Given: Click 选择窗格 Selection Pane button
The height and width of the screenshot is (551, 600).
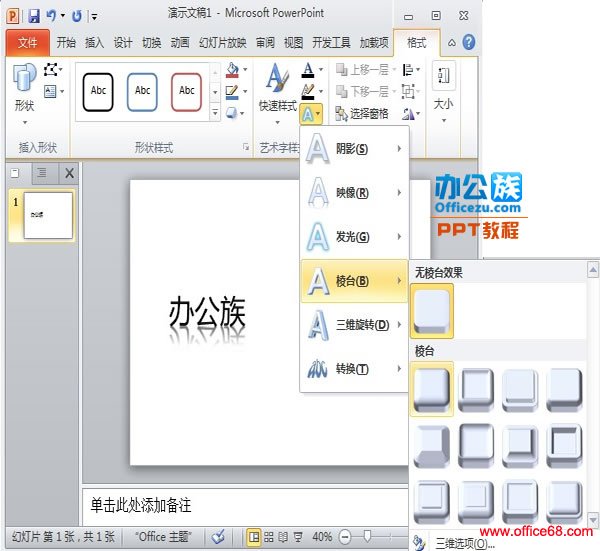Looking at the screenshot, I should click(362, 114).
